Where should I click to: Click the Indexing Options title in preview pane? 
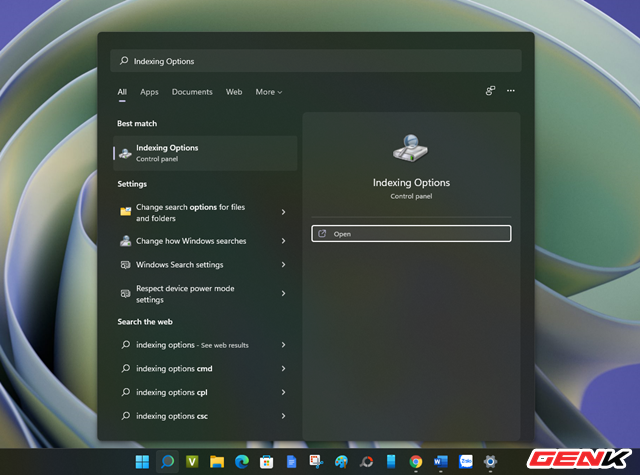pyautogui.click(x=411, y=183)
